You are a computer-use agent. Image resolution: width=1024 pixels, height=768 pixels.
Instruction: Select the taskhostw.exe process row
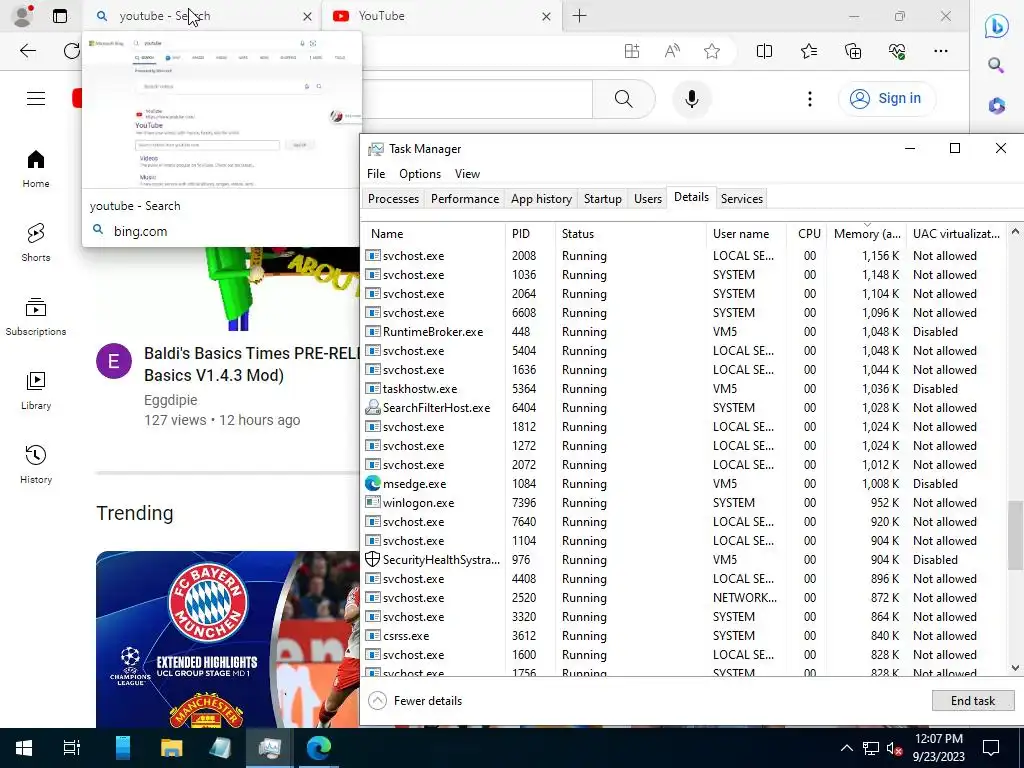pyautogui.click(x=684, y=389)
